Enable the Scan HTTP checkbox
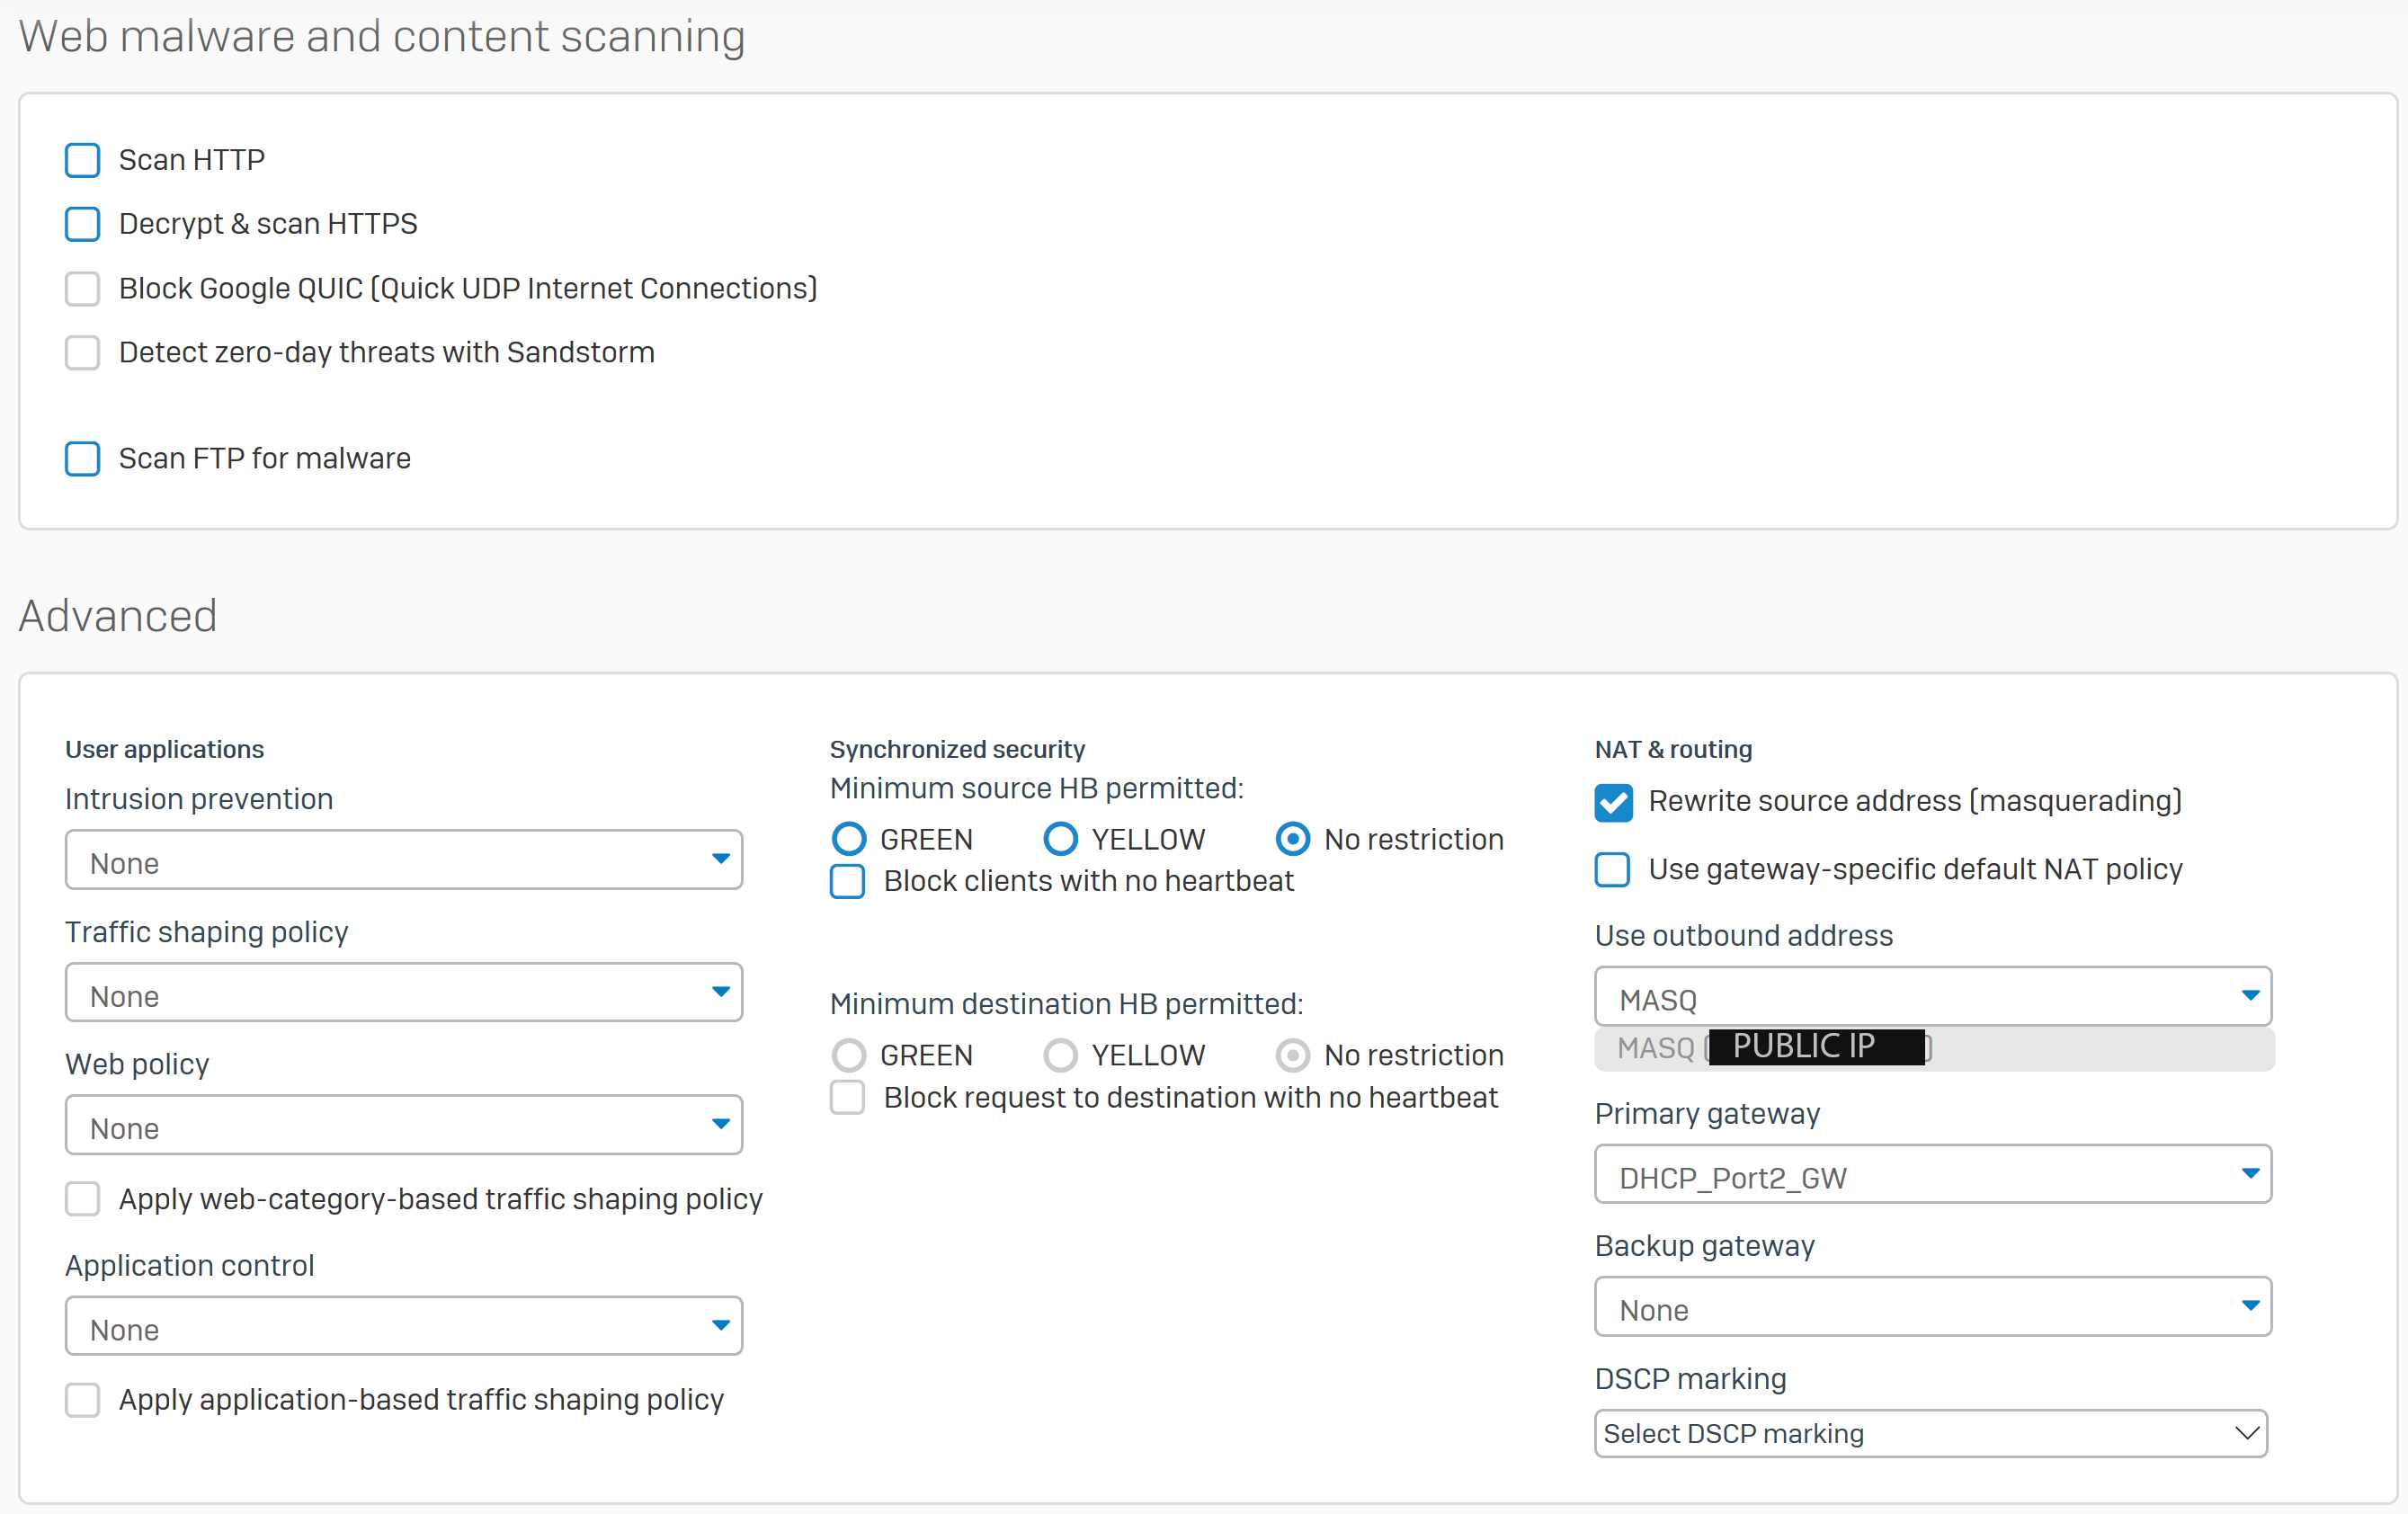The width and height of the screenshot is (2408, 1514). click(x=82, y=160)
